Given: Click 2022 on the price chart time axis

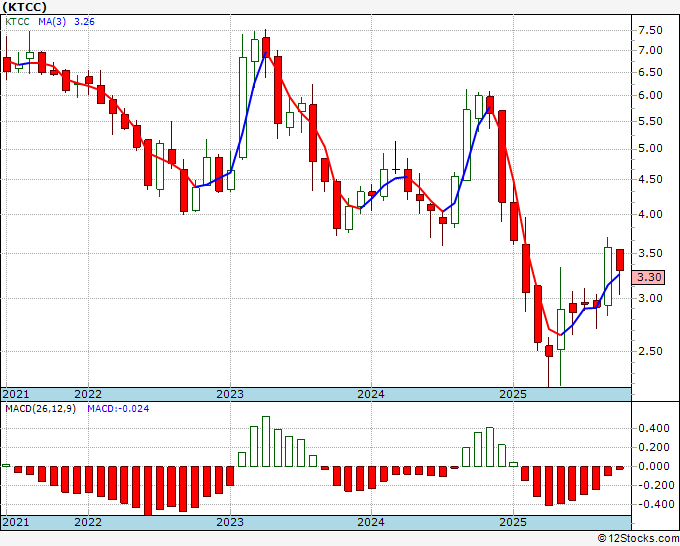Looking at the screenshot, I should (88, 394).
